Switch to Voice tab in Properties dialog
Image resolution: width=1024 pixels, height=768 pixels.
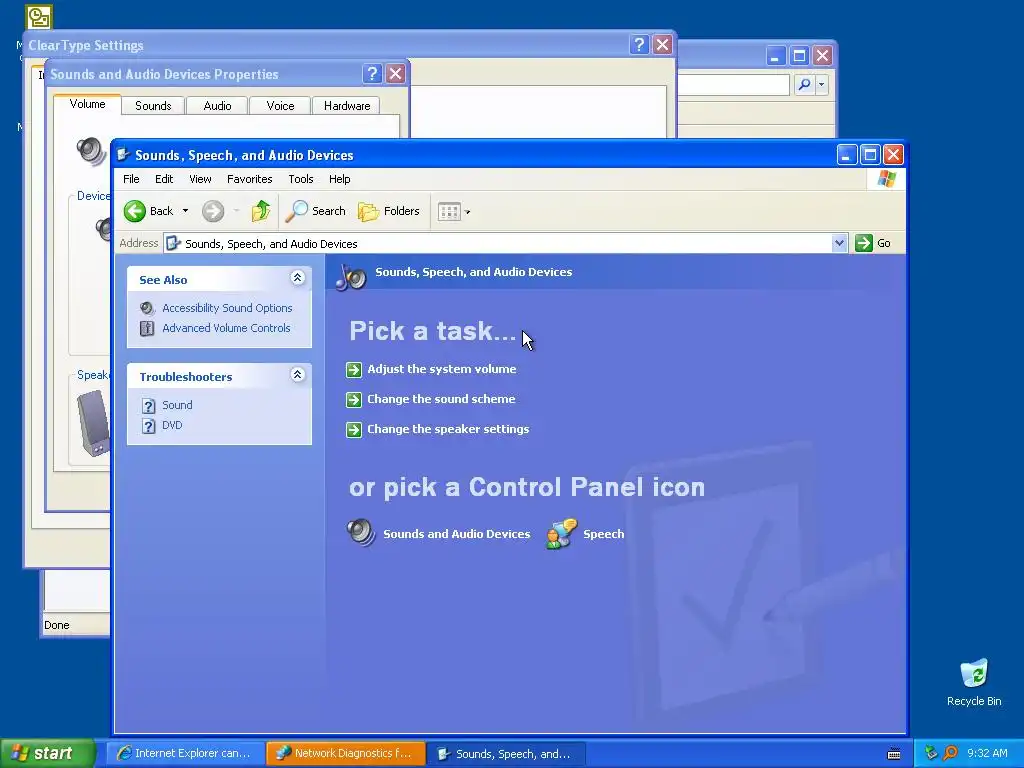point(280,106)
